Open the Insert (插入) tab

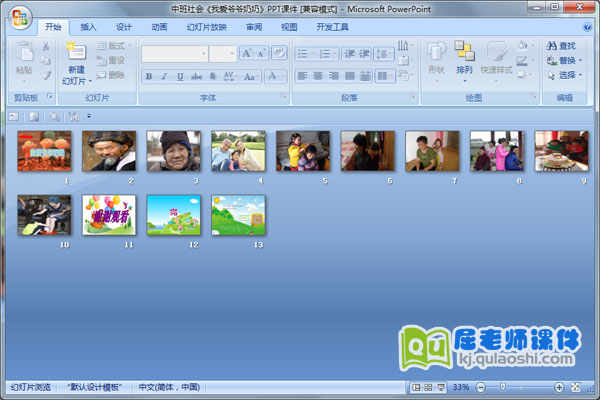(x=89, y=27)
